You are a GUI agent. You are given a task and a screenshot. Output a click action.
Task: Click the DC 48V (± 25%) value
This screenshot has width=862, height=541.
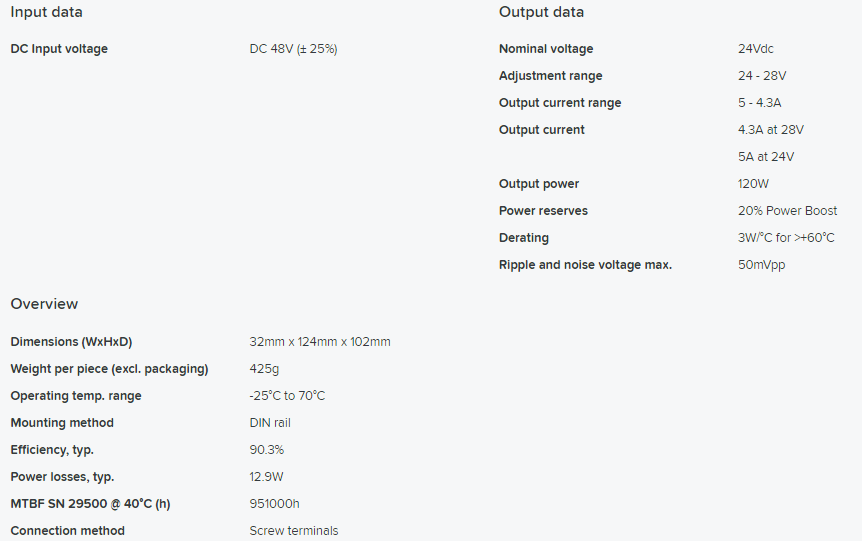click(293, 49)
